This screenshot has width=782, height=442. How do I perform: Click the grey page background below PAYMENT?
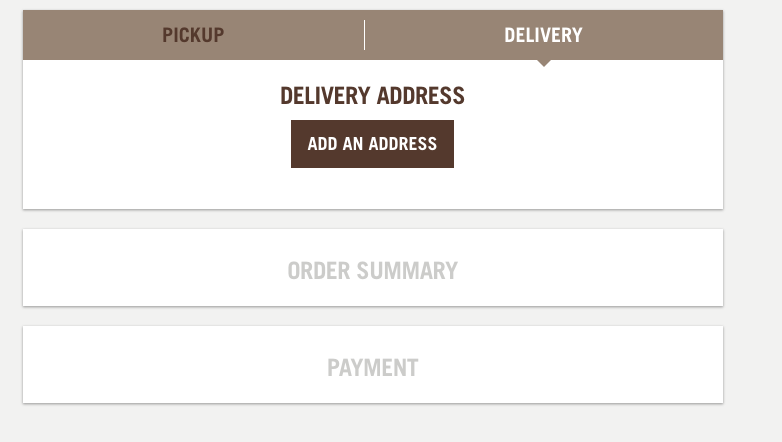(x=373, y=424)
